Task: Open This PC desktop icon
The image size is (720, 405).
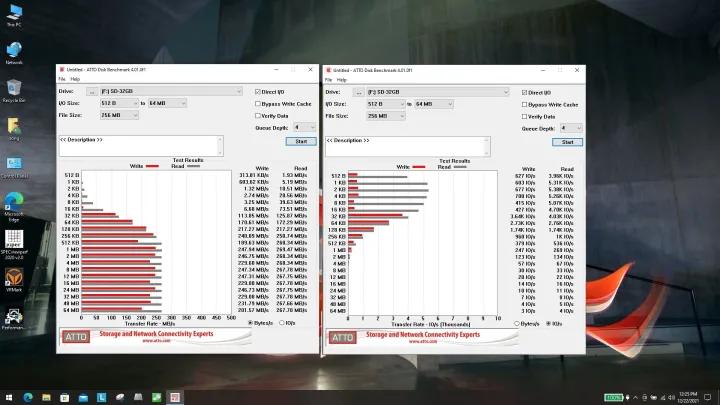Action: (x=14, y=15)
